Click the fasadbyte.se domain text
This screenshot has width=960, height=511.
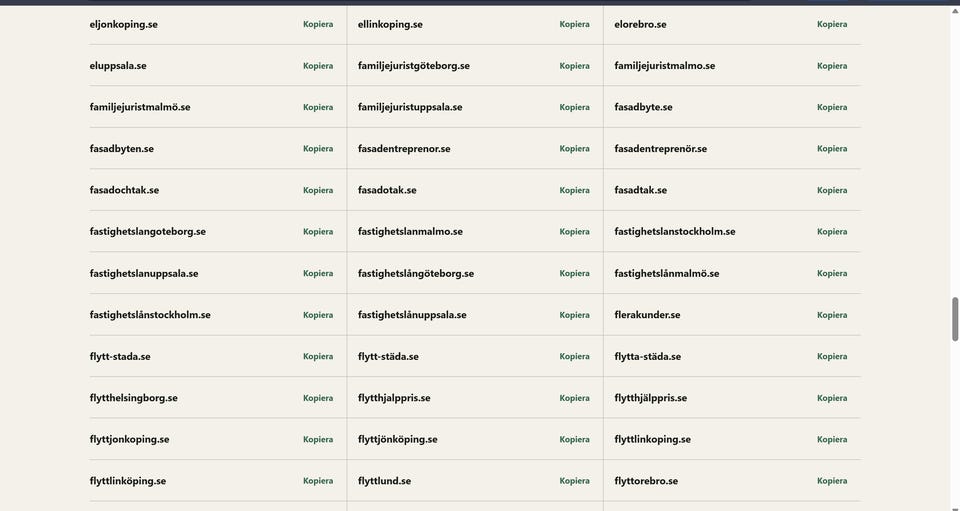pyautogui.click(x=643, y=107)
